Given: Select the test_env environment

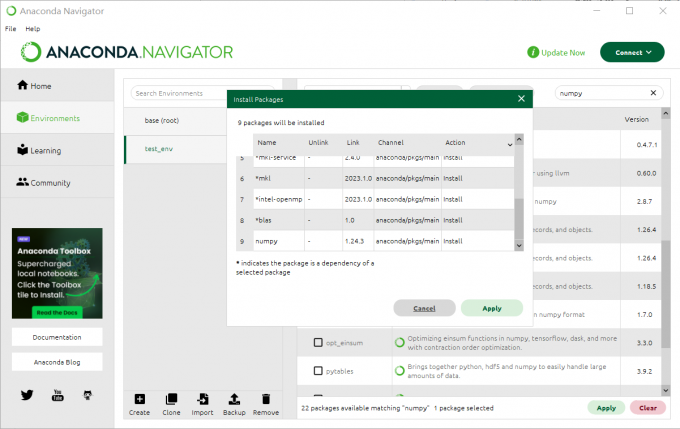Looking at the screenshot, I should 176,149.
